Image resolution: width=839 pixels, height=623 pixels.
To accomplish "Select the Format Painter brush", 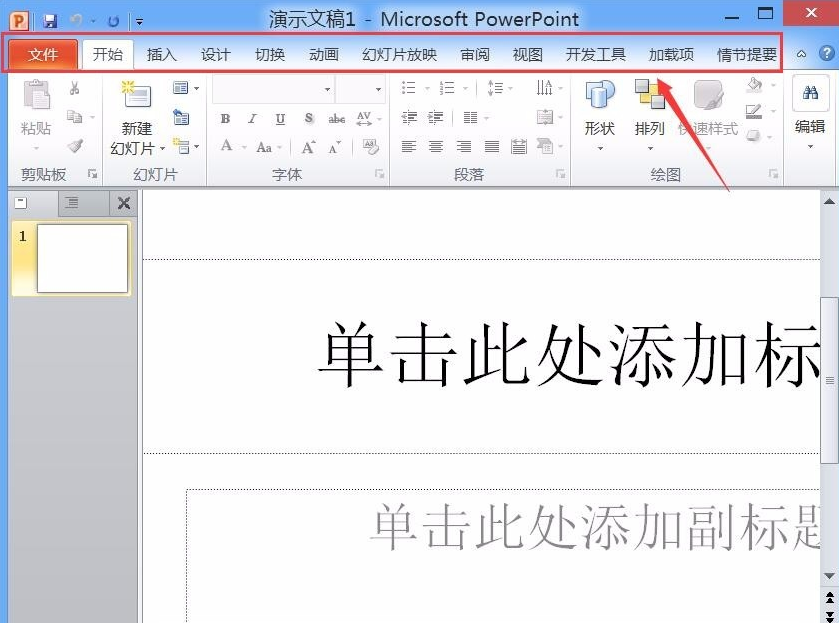I will pos(75,146).
